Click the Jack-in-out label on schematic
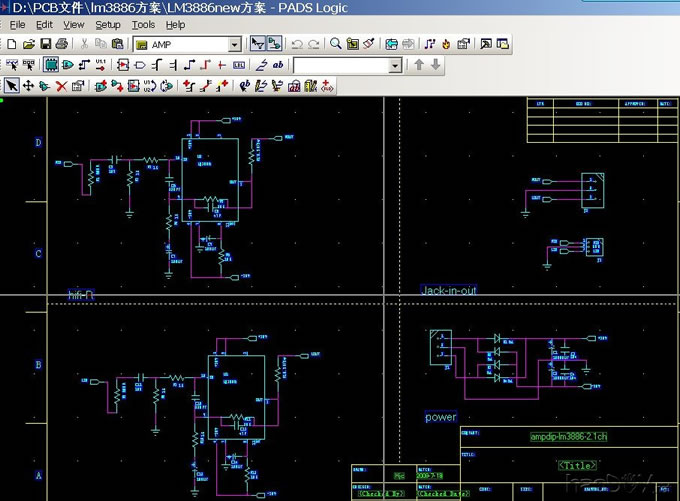The width and height of the screenshot is (680, 501). [449, 291]
